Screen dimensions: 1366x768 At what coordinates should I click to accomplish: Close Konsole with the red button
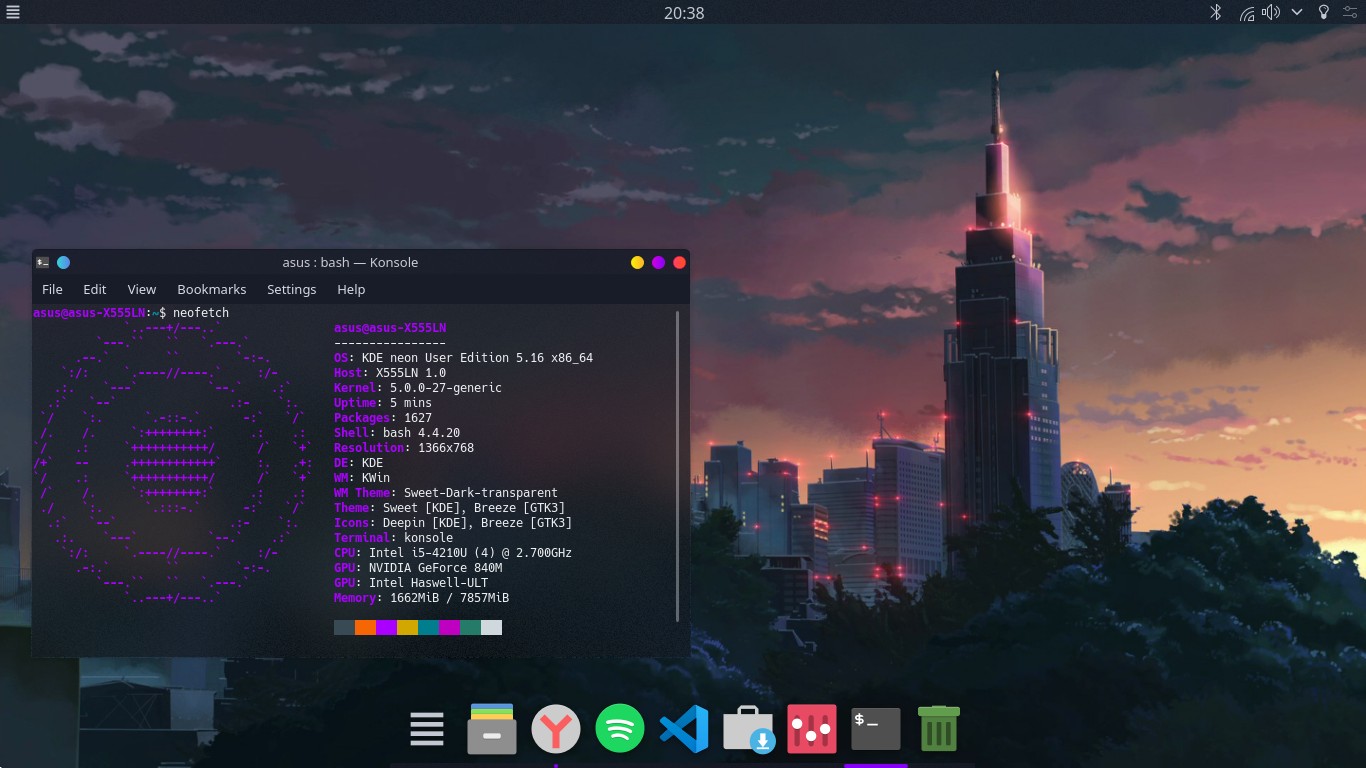click(679, 262)
